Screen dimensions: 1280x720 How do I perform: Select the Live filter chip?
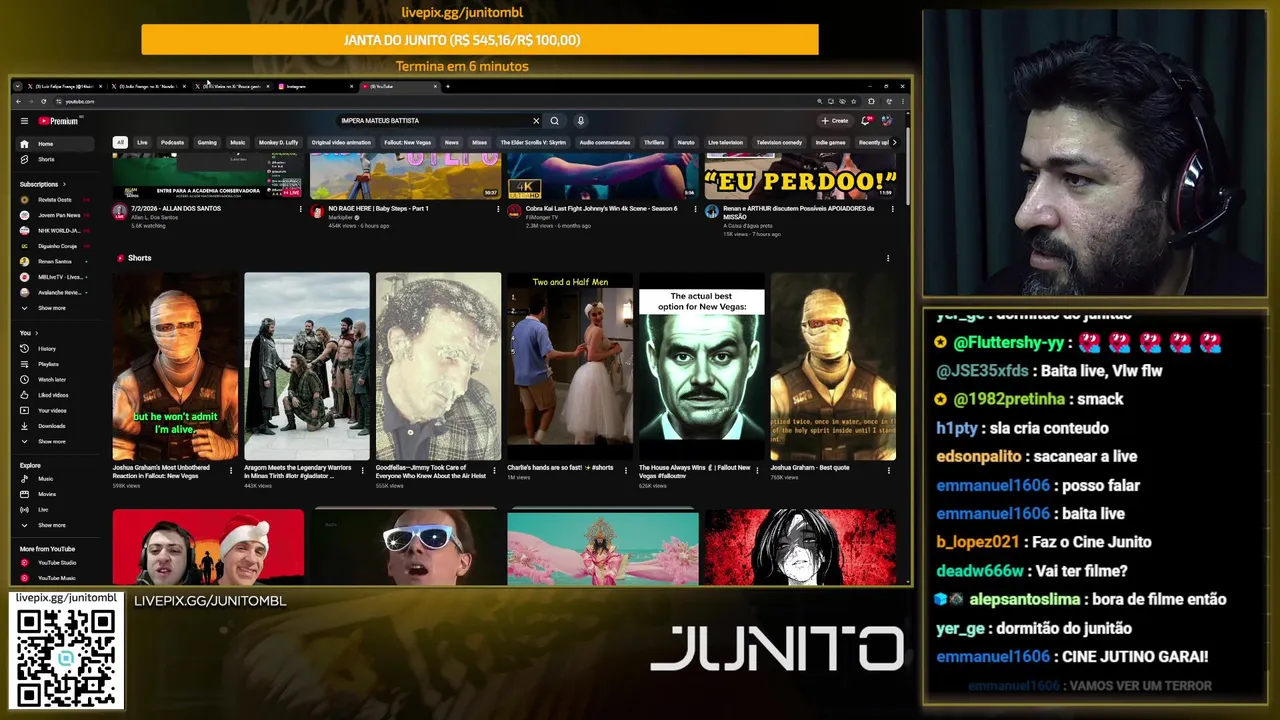click(142, 142)
